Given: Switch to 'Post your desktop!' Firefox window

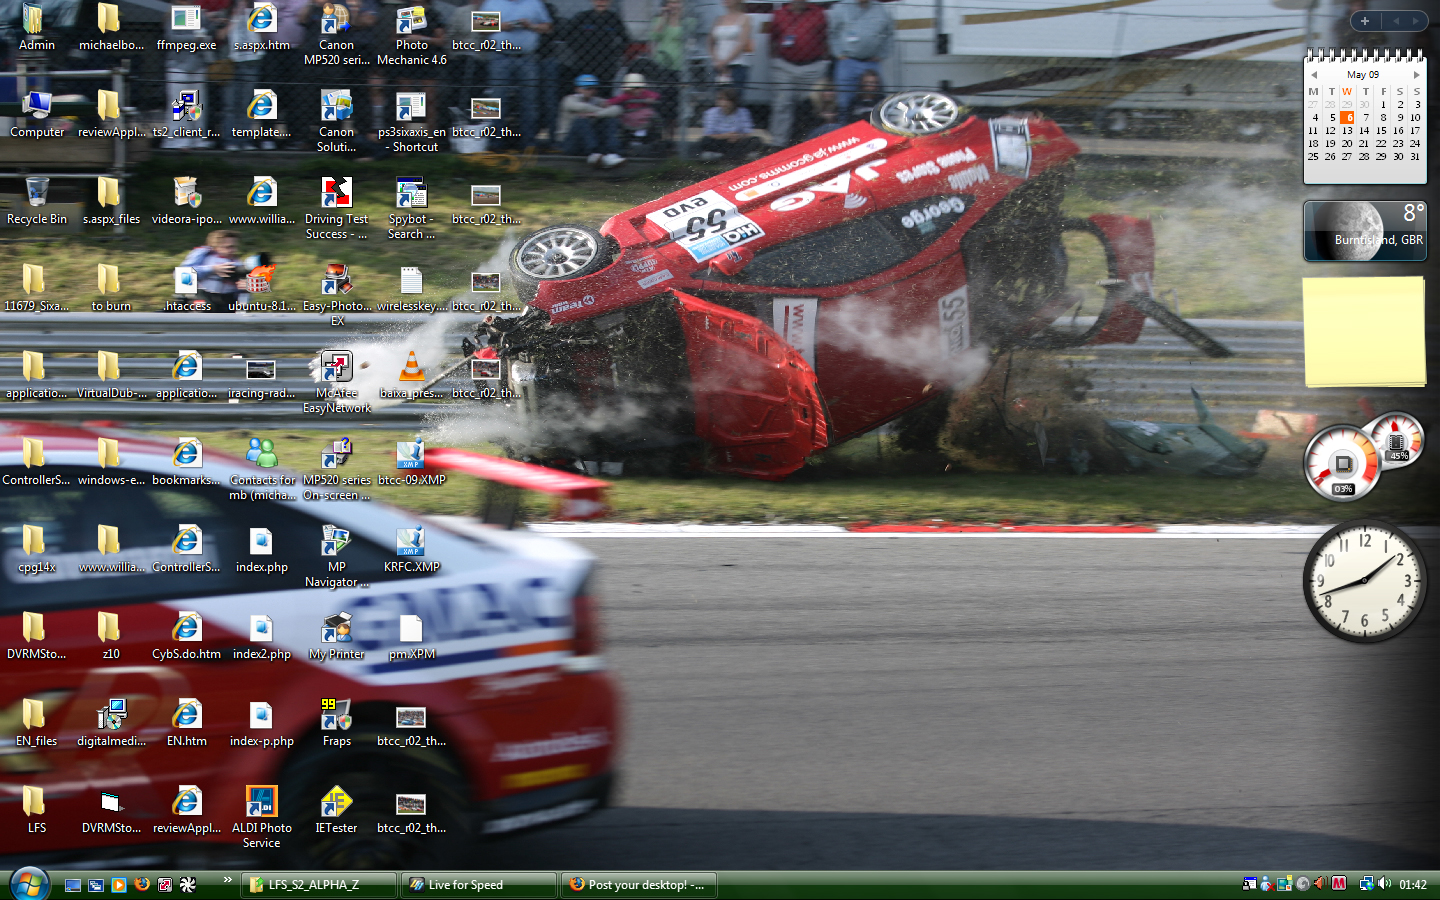Looking at the screenshot, I should point(638,885).
